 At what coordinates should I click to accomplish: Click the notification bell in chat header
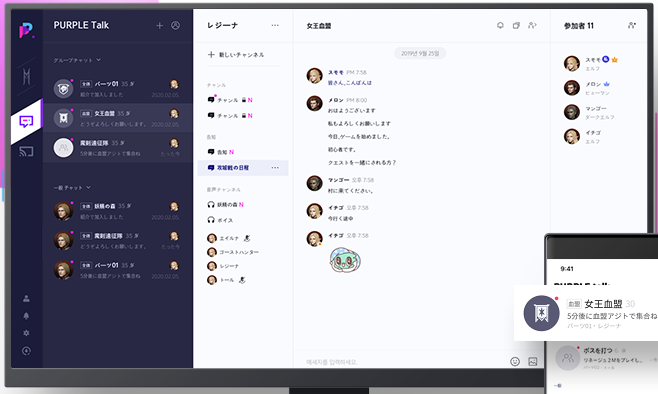(500, 26)
